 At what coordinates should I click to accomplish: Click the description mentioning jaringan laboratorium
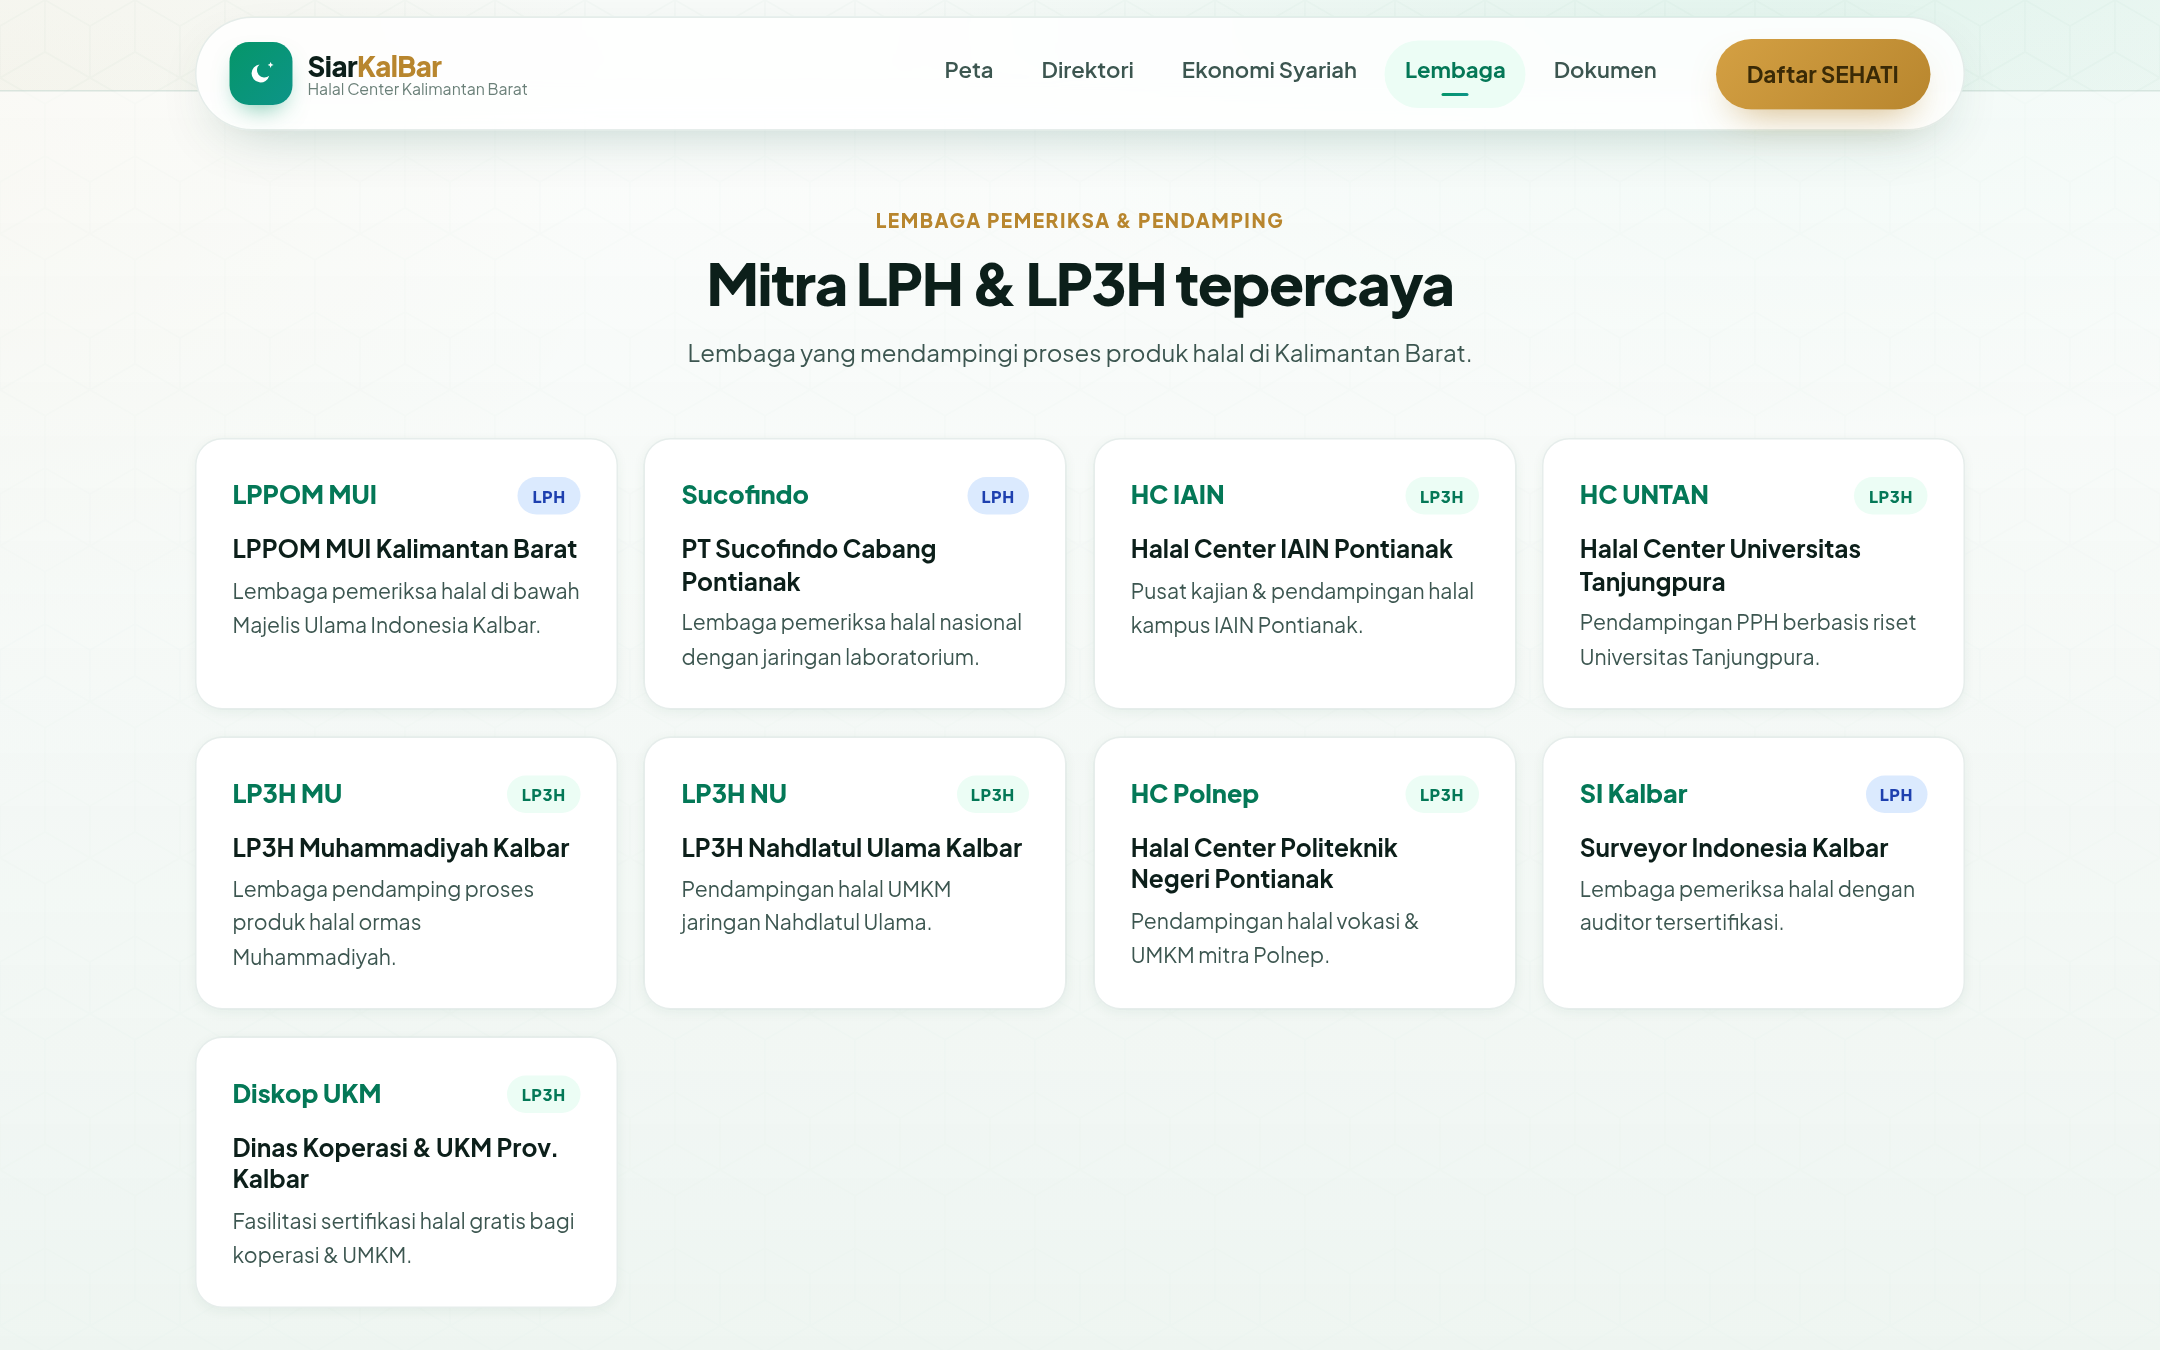(851, 640)
